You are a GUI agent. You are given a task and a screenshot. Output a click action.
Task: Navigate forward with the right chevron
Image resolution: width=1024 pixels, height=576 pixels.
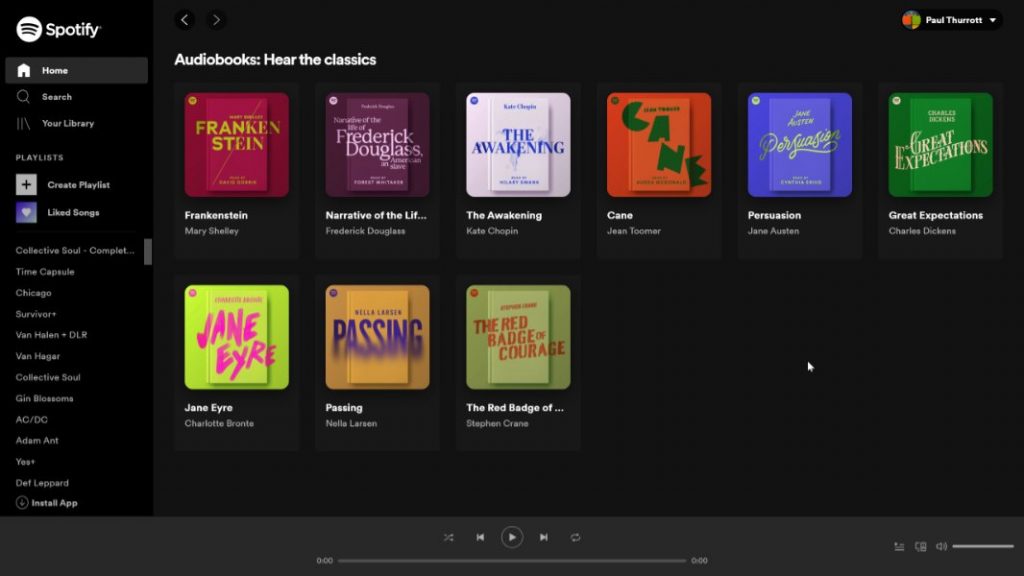coord(216,19)
